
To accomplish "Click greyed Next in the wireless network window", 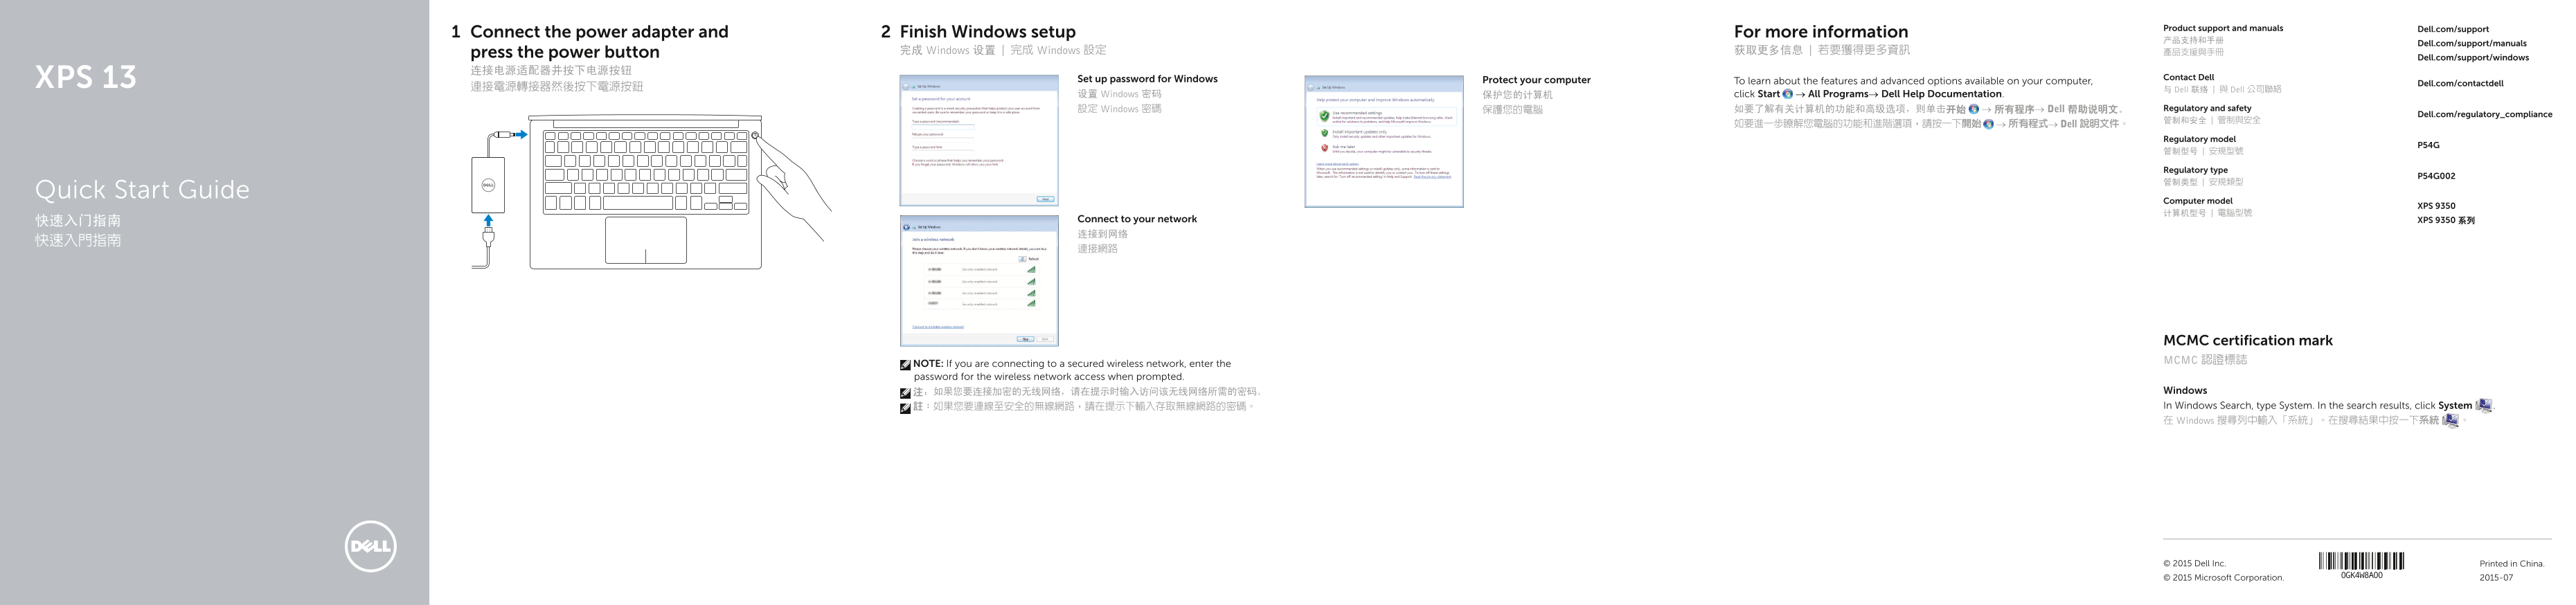I will [x=1045, y=339].
